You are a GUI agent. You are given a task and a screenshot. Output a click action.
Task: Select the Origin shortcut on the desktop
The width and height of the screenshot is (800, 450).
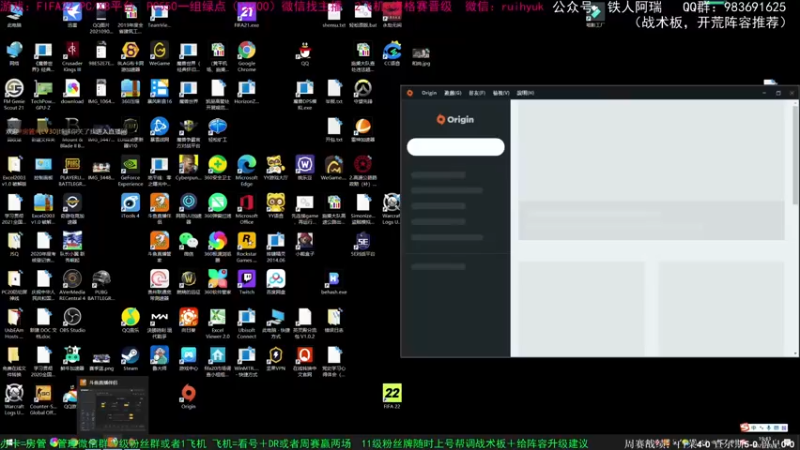(x=188, y=396)
